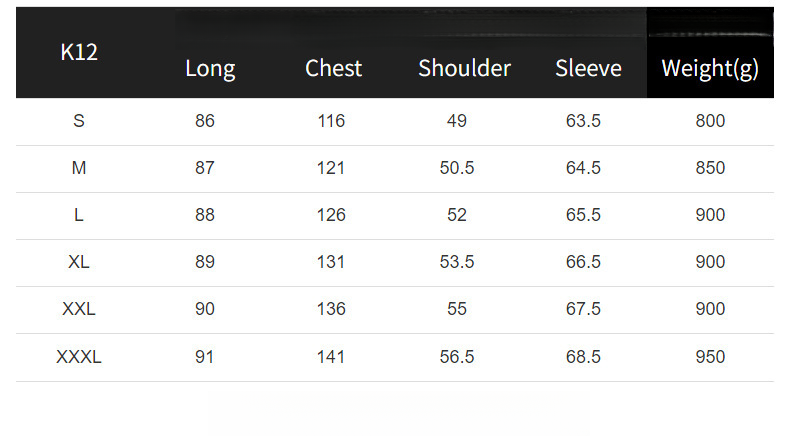The image size is (790, 438).
Task: Click the XXL size row label
Action: pos(79,309)
